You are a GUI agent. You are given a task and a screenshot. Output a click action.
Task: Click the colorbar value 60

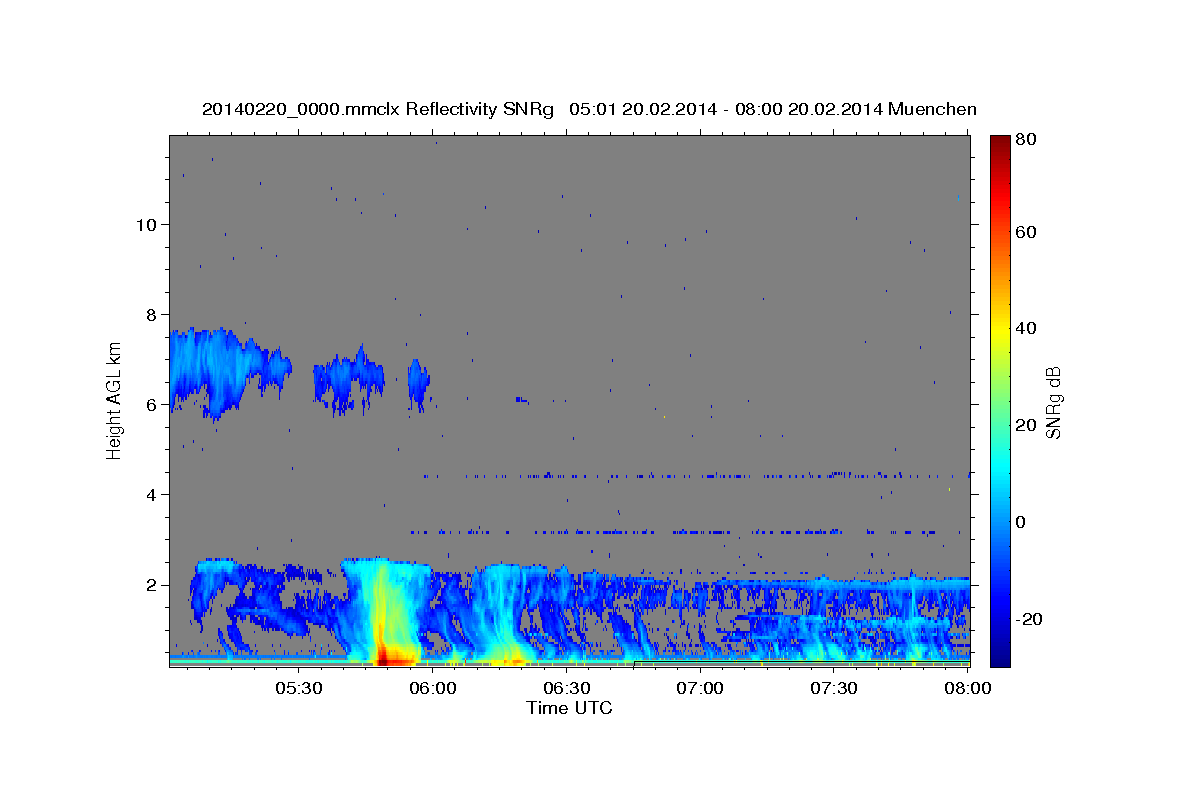(x=1025, y=232)
